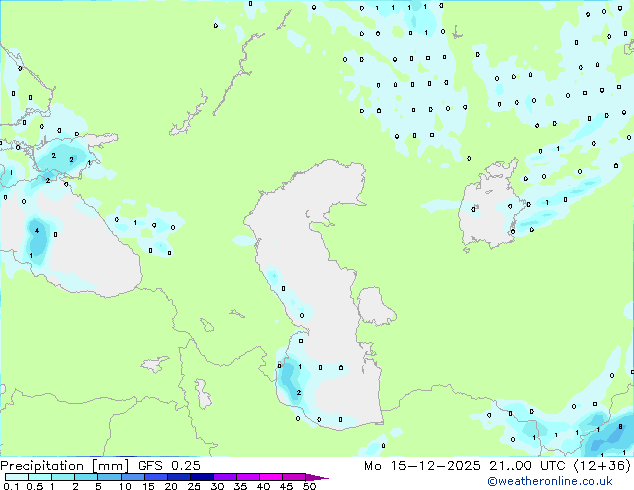Pick the 10–15 mm legend color box
This screenshot has height=490, width=634.
coord(133,477)
